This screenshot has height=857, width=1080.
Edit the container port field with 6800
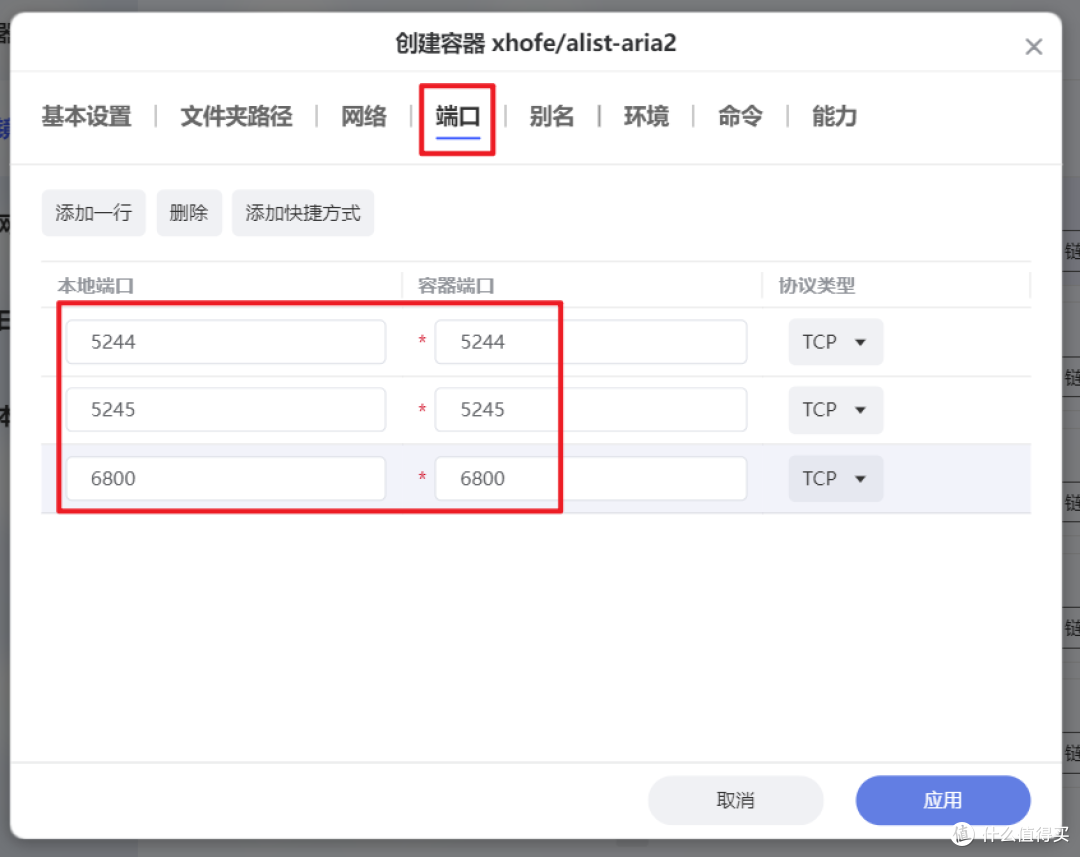point(591,478)
